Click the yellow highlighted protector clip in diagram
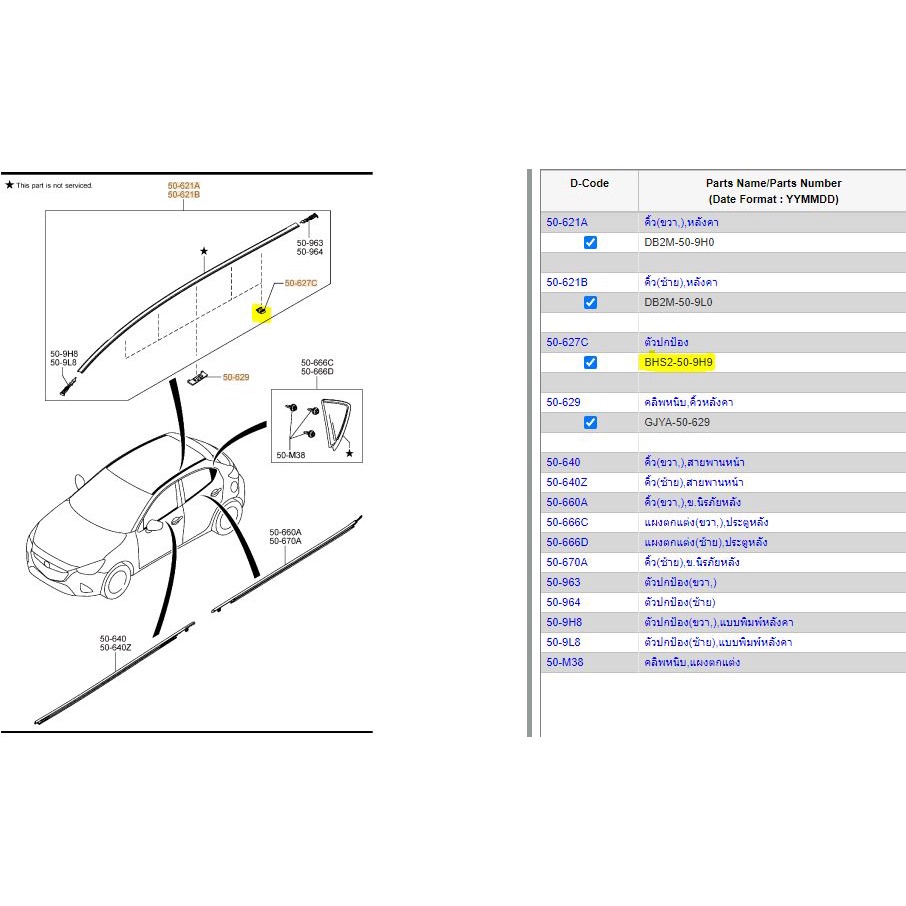906x906 pixels. tap(262, 311)
